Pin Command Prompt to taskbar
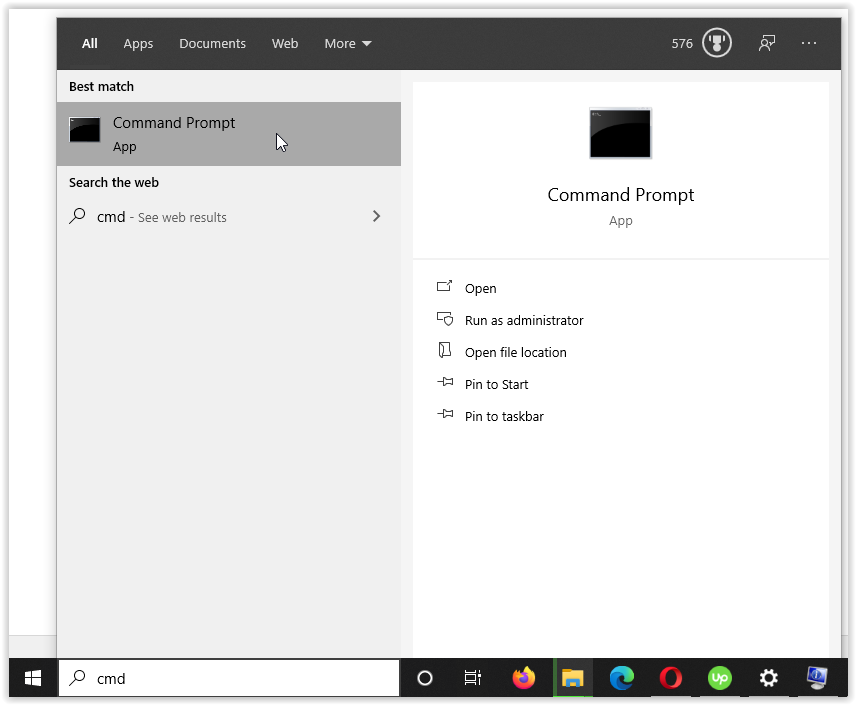856x705 pixels. click(x=504, y=416)
